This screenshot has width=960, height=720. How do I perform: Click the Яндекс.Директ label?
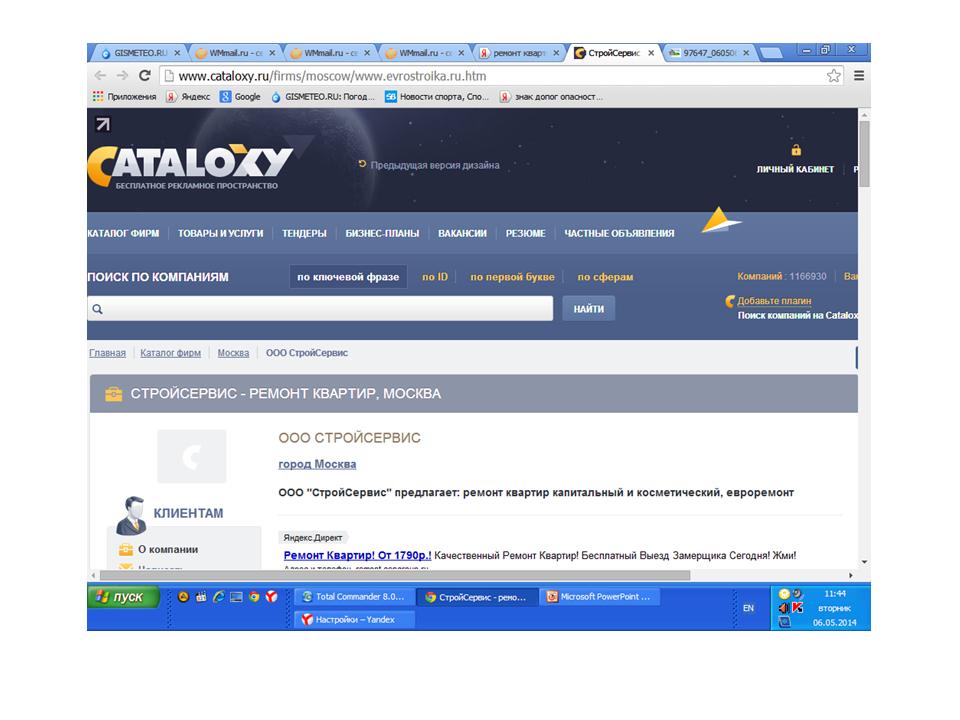coord(313,538)
